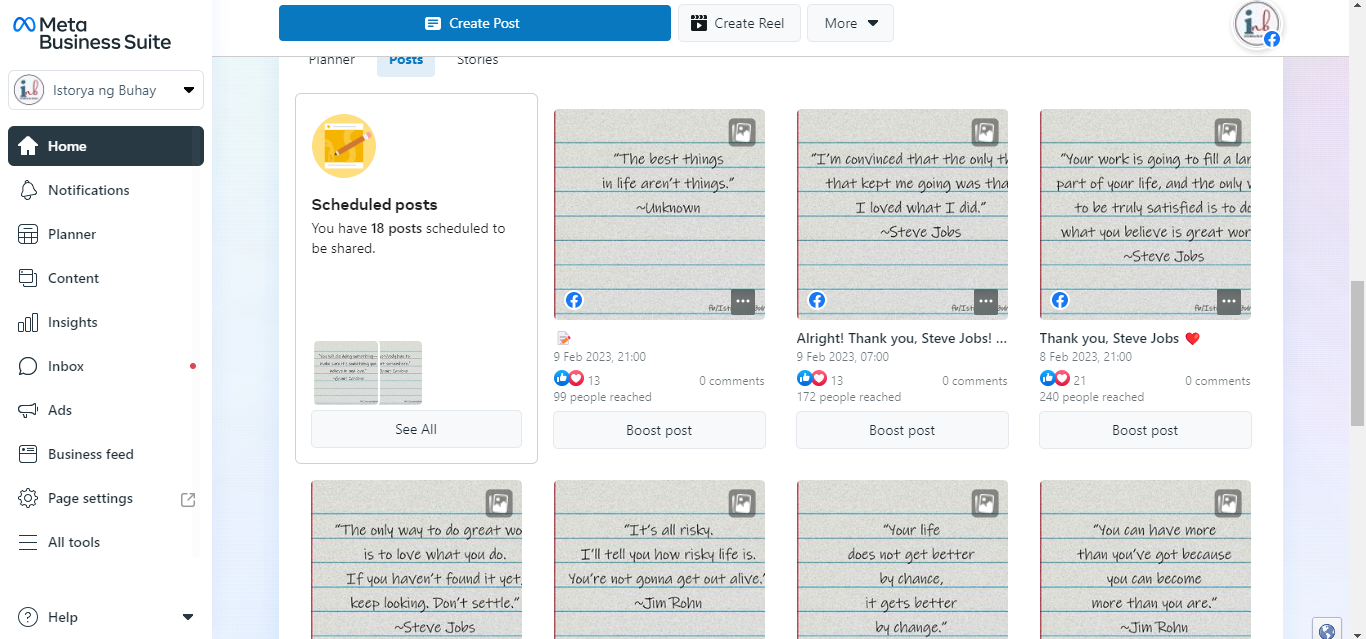Click "Alright! Thank you, Steve Jobs!" caption
Image resolution: width=1366 pixels, height=639 pixels.
[x=902, y=338]
